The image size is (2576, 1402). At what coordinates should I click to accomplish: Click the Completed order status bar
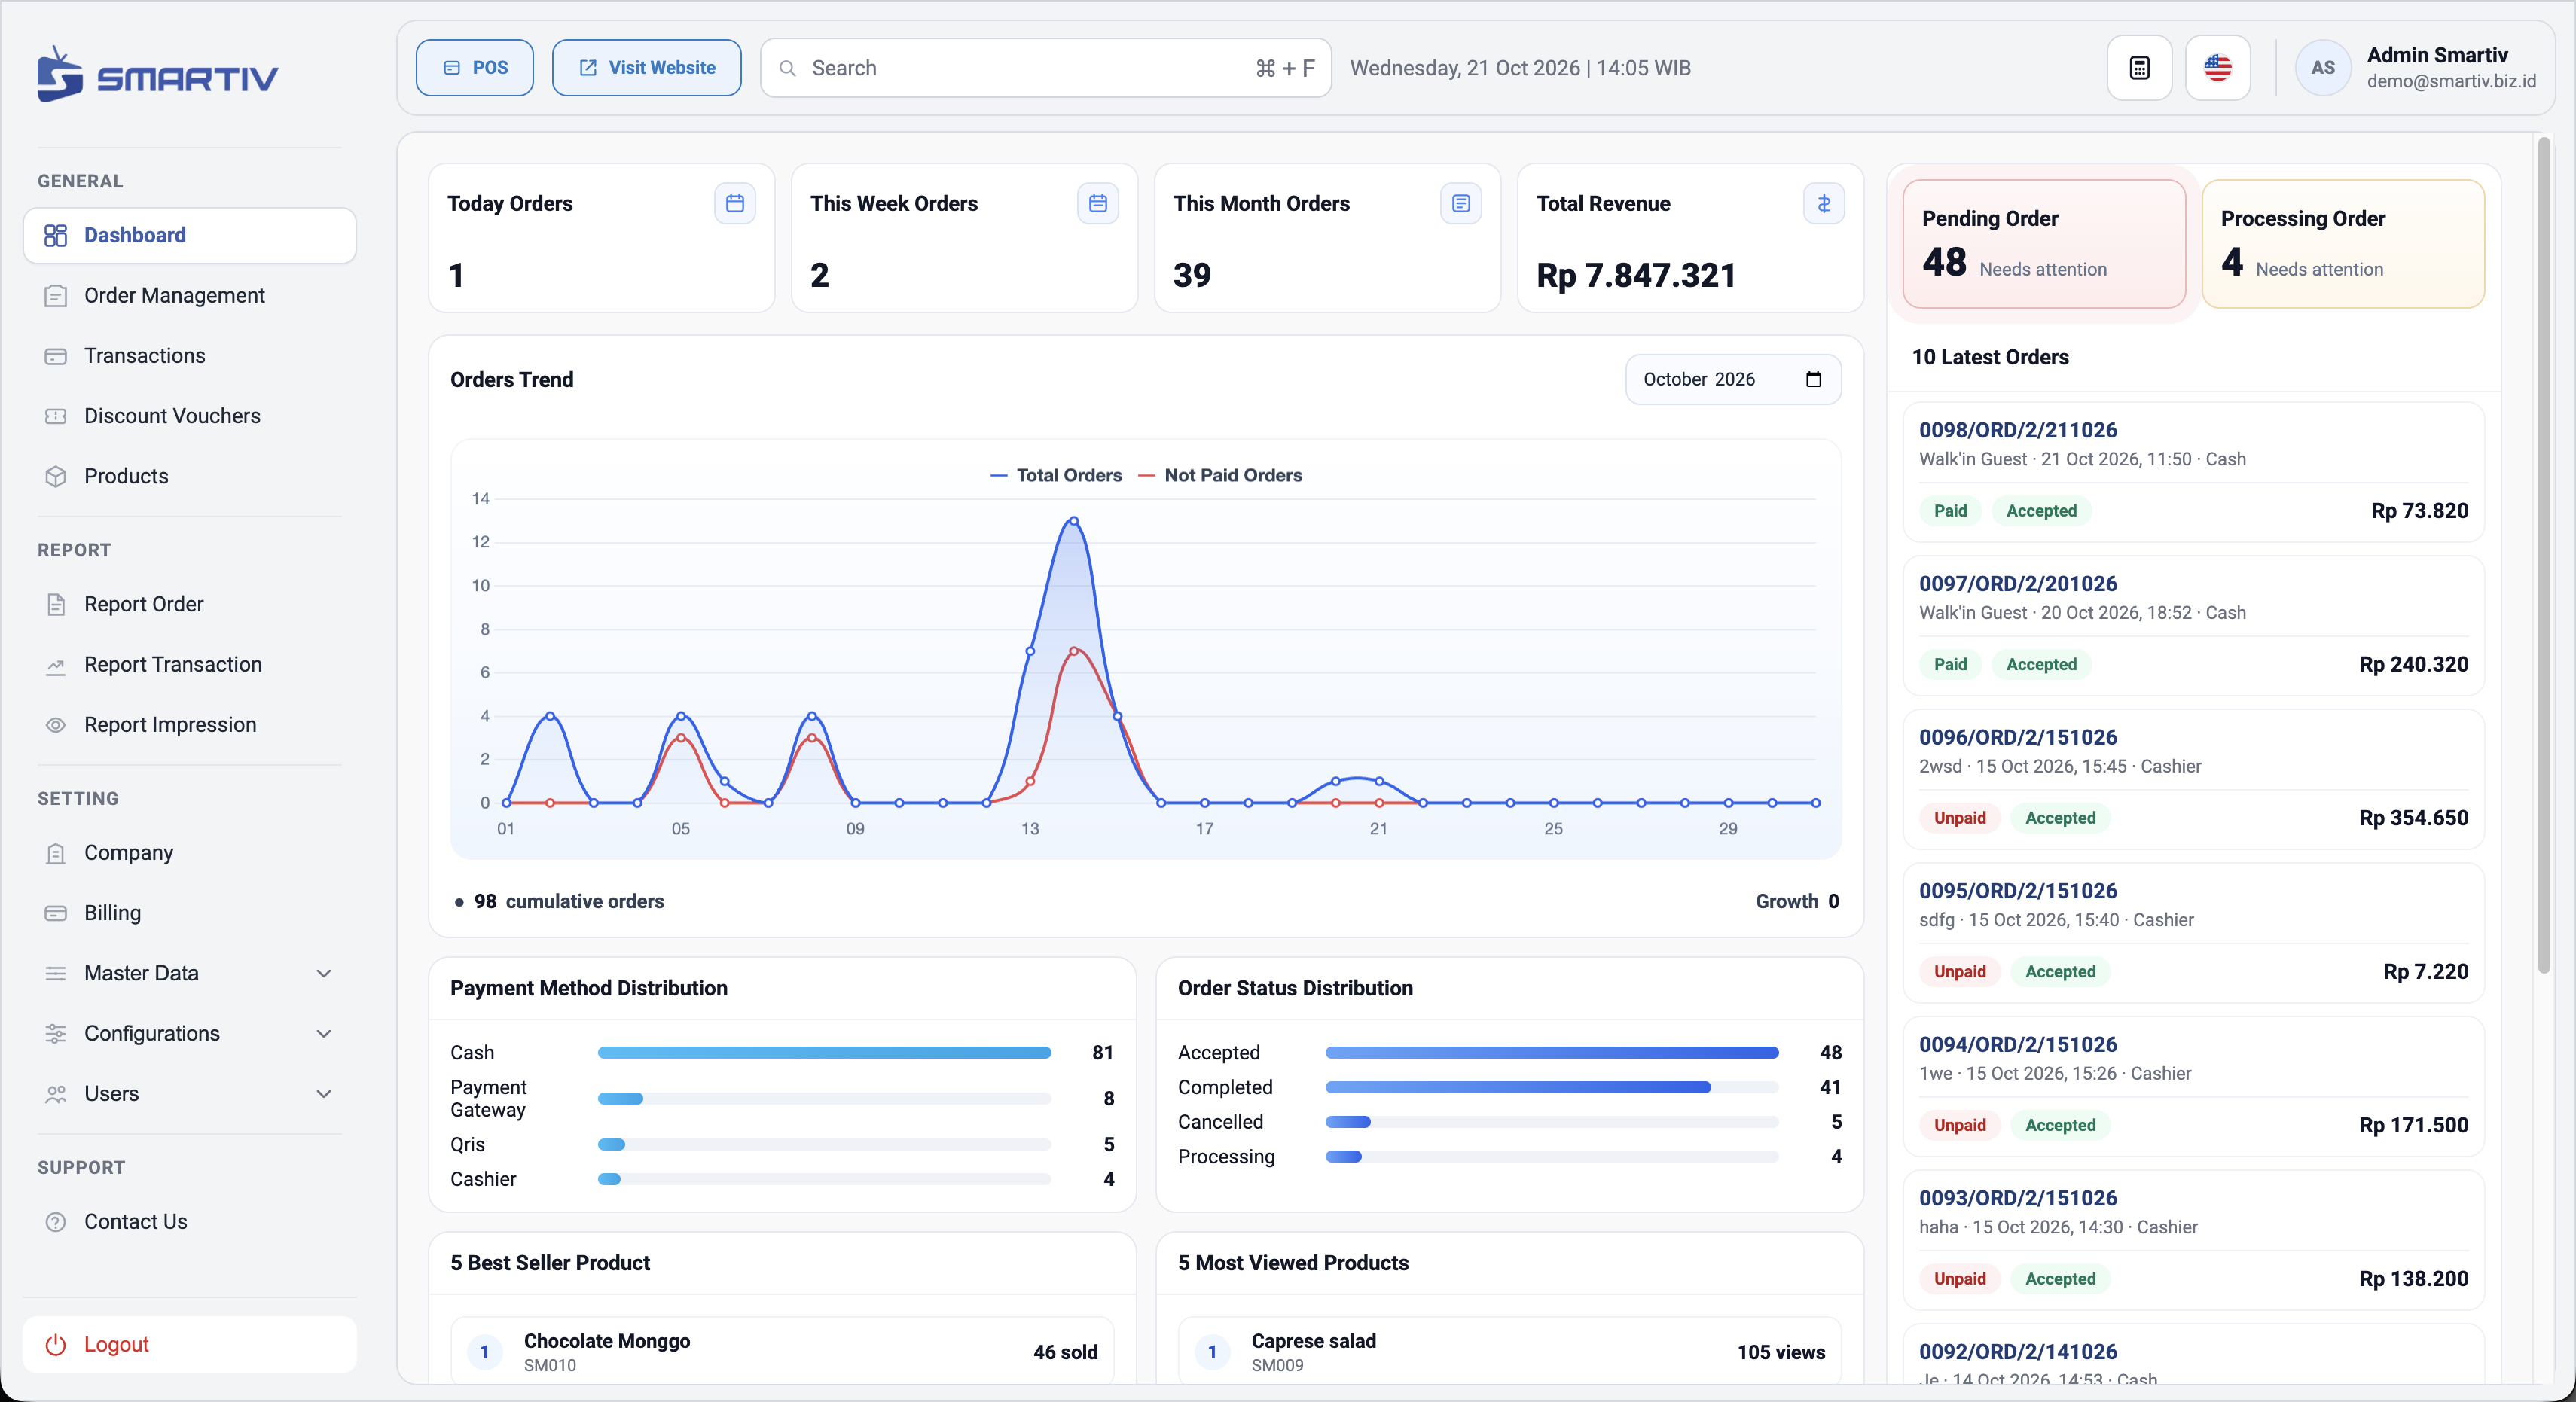click(x=1551, y=1087)
